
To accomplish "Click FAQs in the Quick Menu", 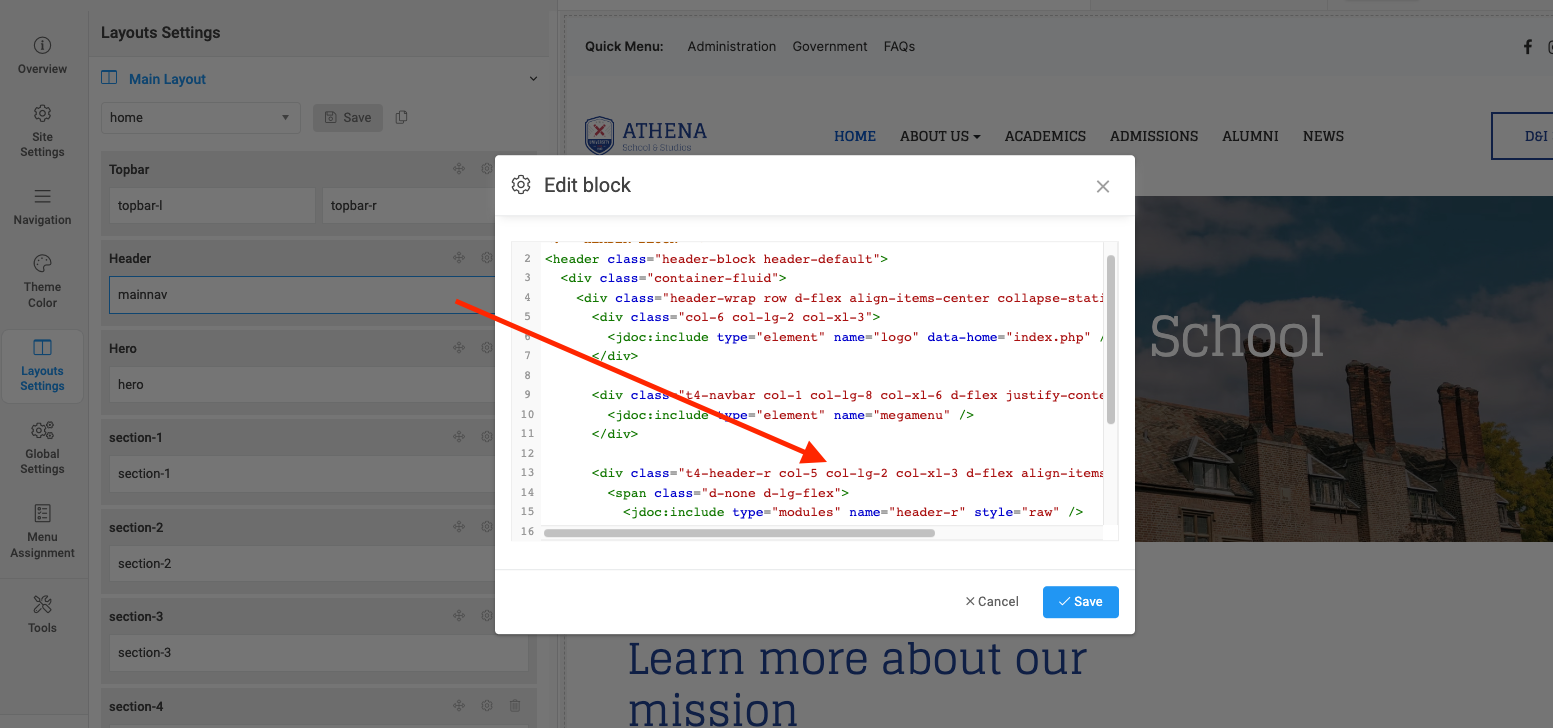I will coord(899,47).
